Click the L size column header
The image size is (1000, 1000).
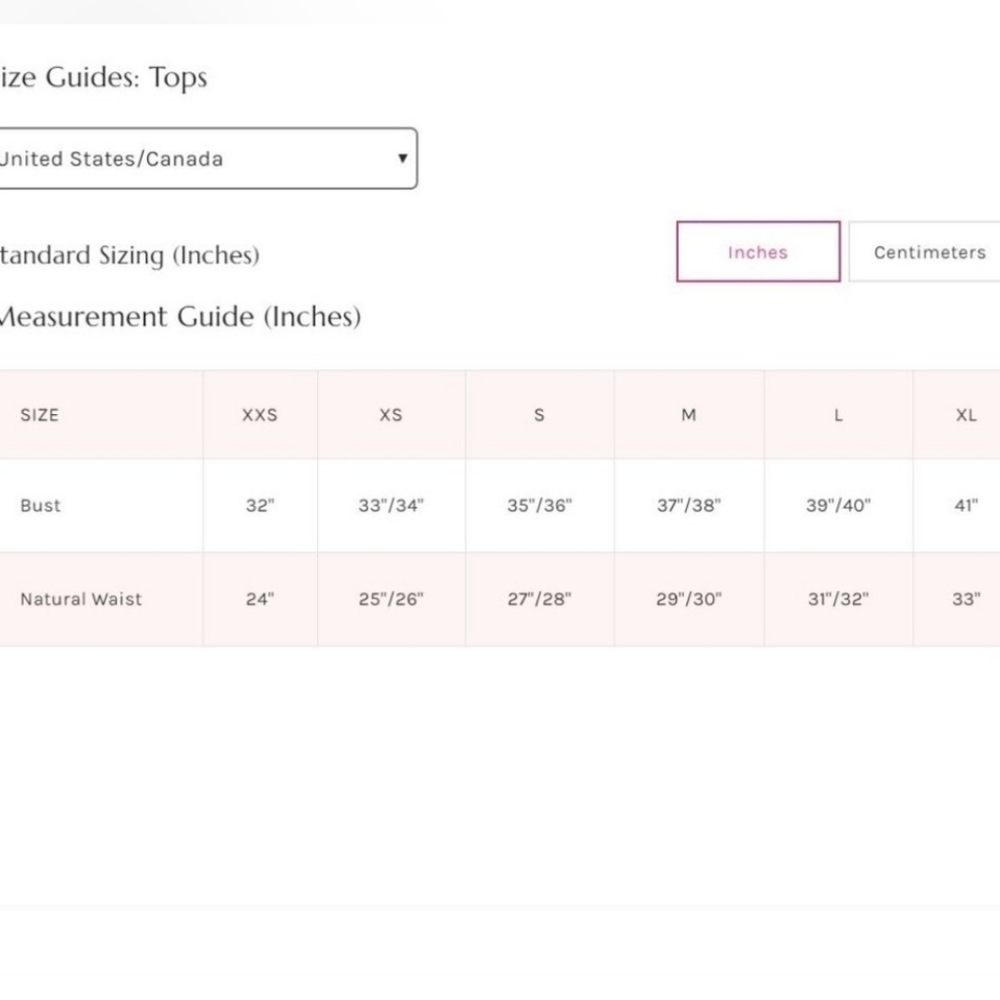click(x=838, y=415)
